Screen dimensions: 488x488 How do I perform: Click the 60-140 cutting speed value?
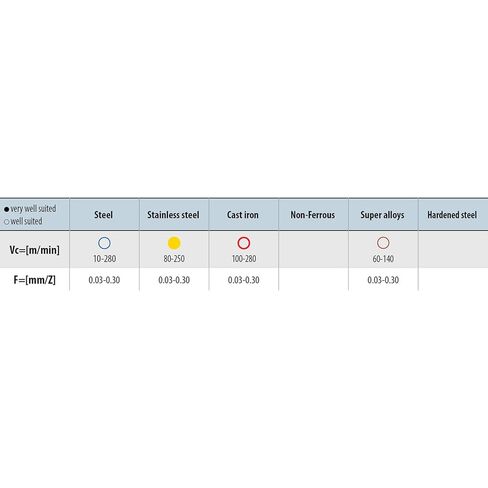(x=383, y=259)
